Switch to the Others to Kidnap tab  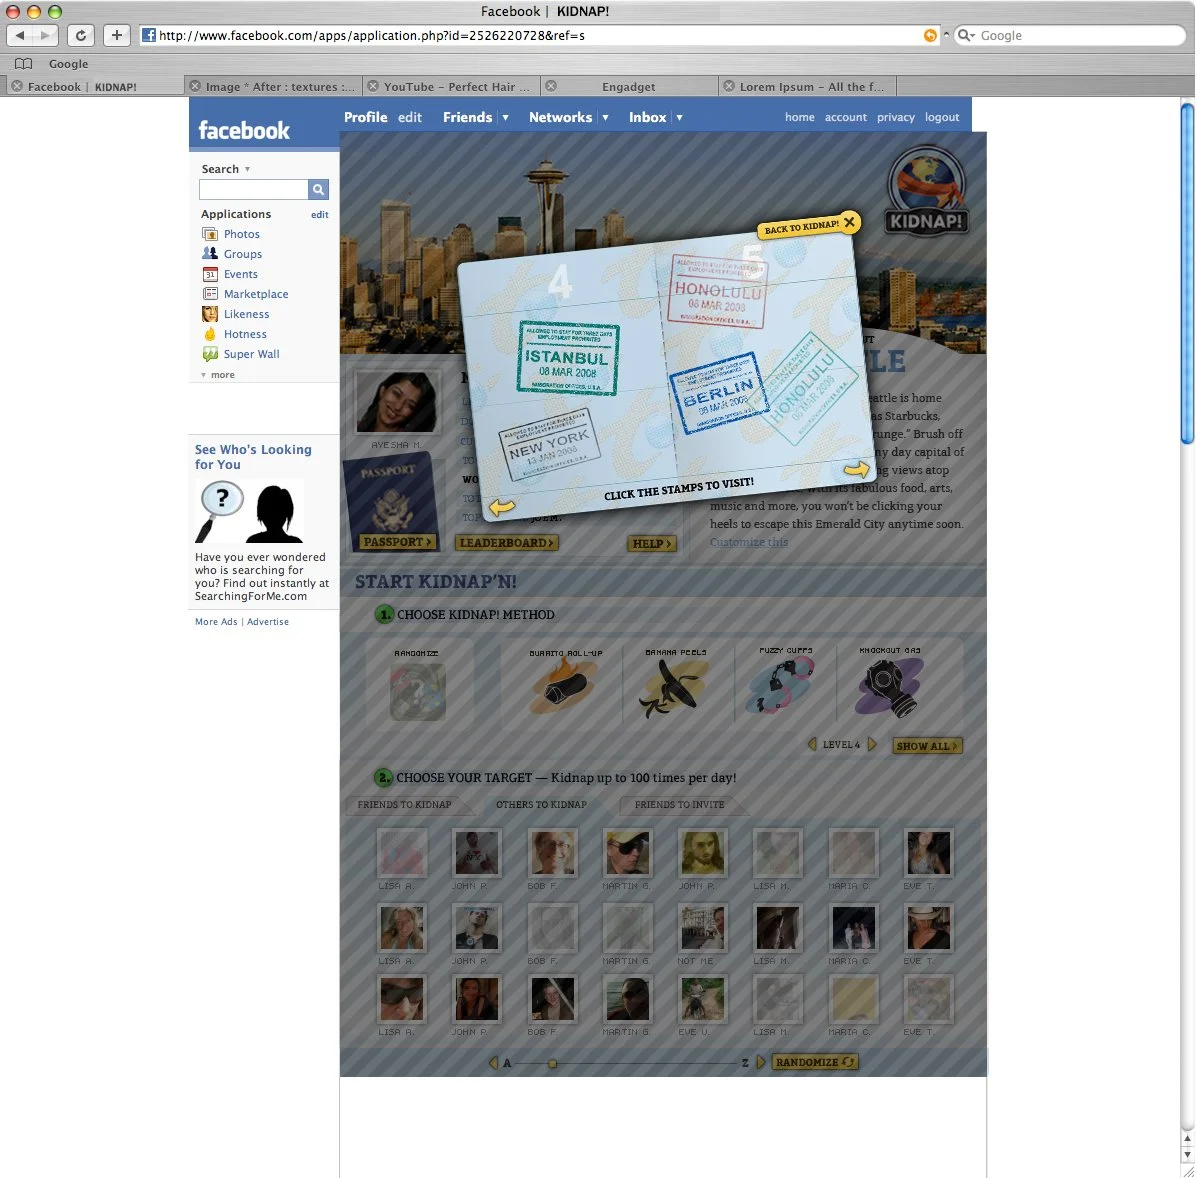pyautogui.click(x=541, y=805)
